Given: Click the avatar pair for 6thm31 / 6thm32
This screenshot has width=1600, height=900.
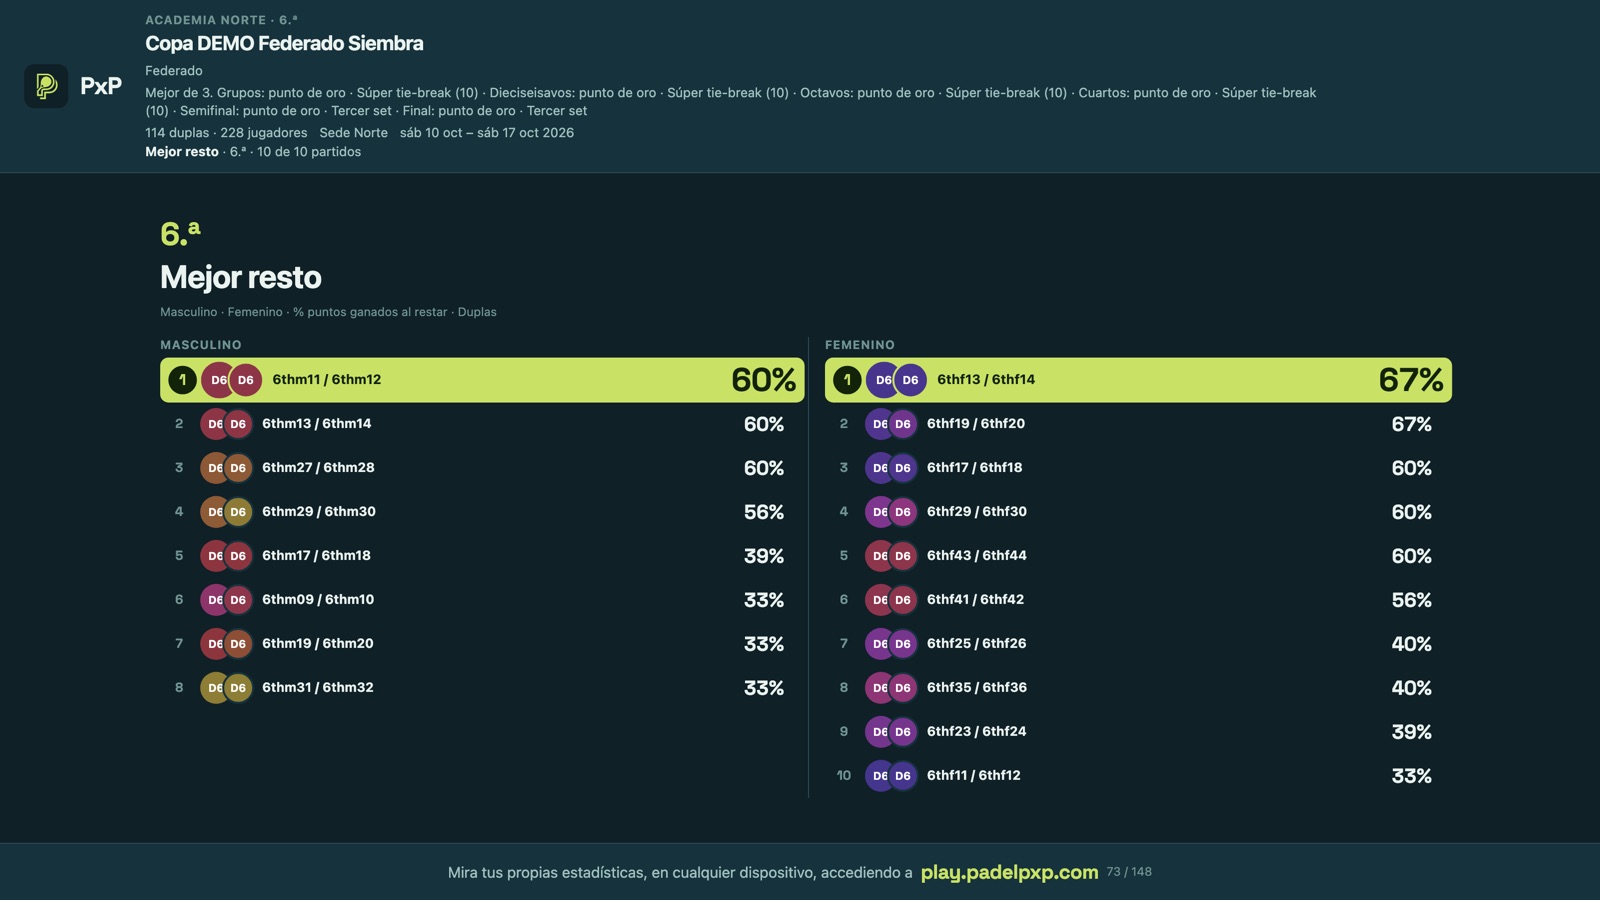Looking at the screenshot, I should pos(226,688).
